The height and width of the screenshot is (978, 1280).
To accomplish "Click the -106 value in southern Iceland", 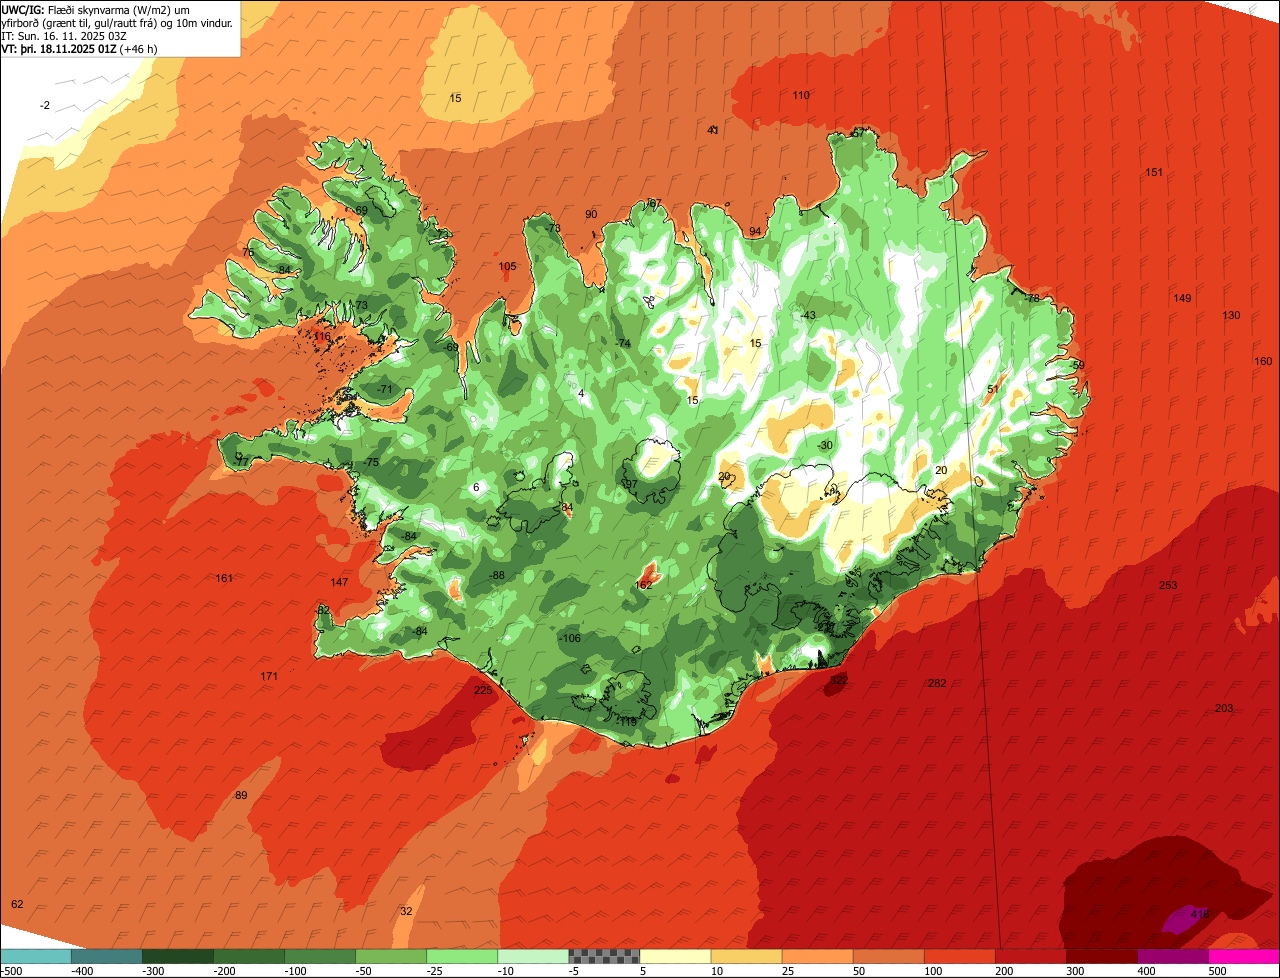I will [x=569, y=639].
